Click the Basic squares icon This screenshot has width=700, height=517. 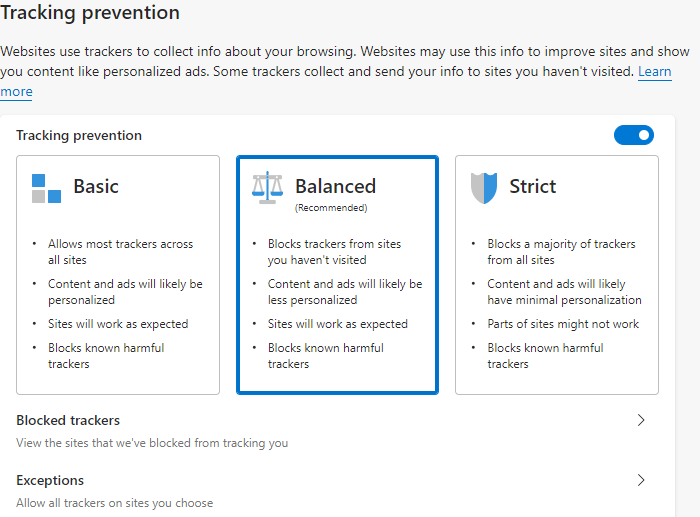point(46,188)
